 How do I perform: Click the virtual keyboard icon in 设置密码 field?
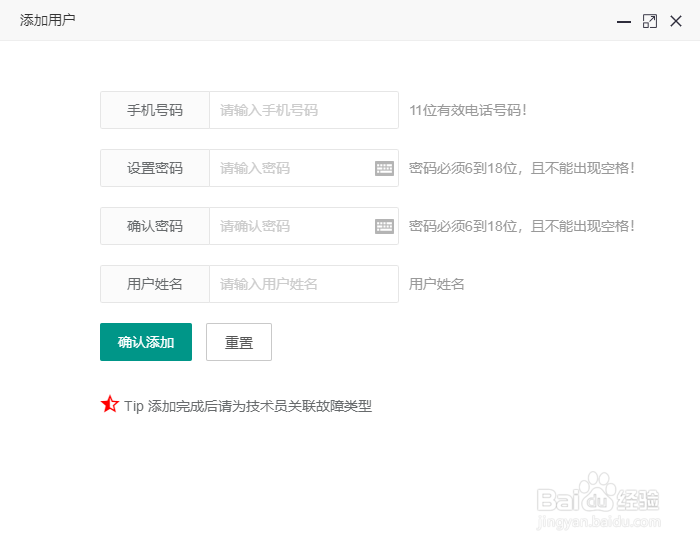tap(384, 168)
